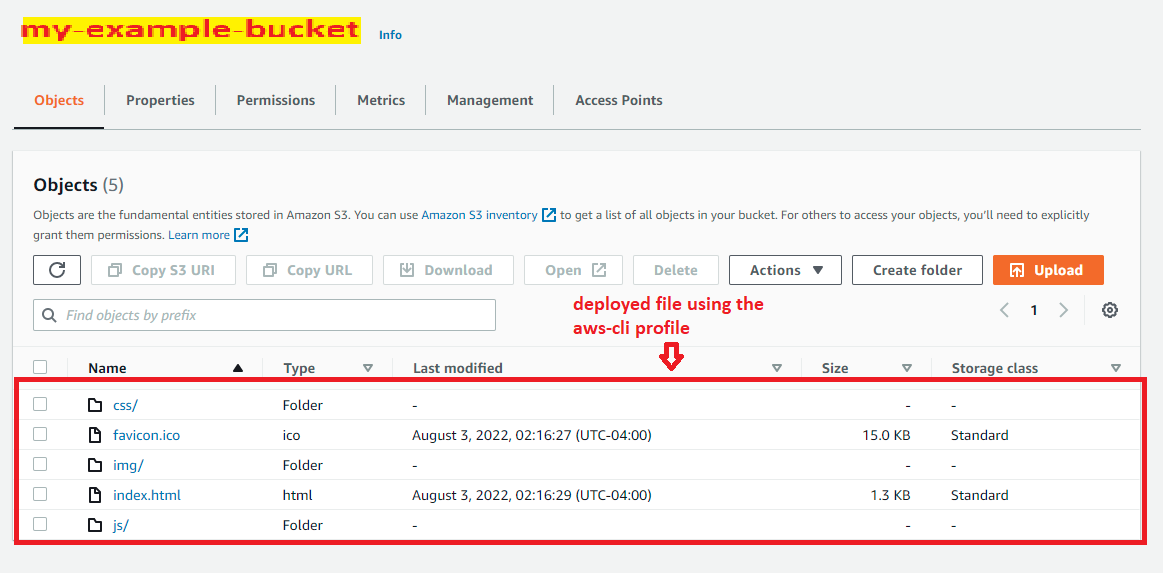Sort by Name column ascending arrow
The width and height of the screenshot is (1163, 573).
[238, 368]
